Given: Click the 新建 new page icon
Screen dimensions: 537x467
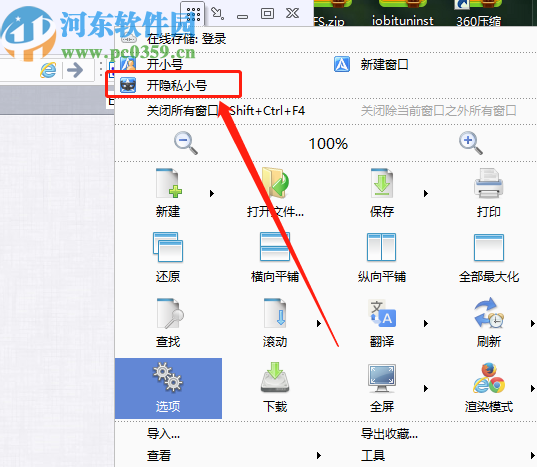Looking at the screenshot, I should click(x=168, y=183).
